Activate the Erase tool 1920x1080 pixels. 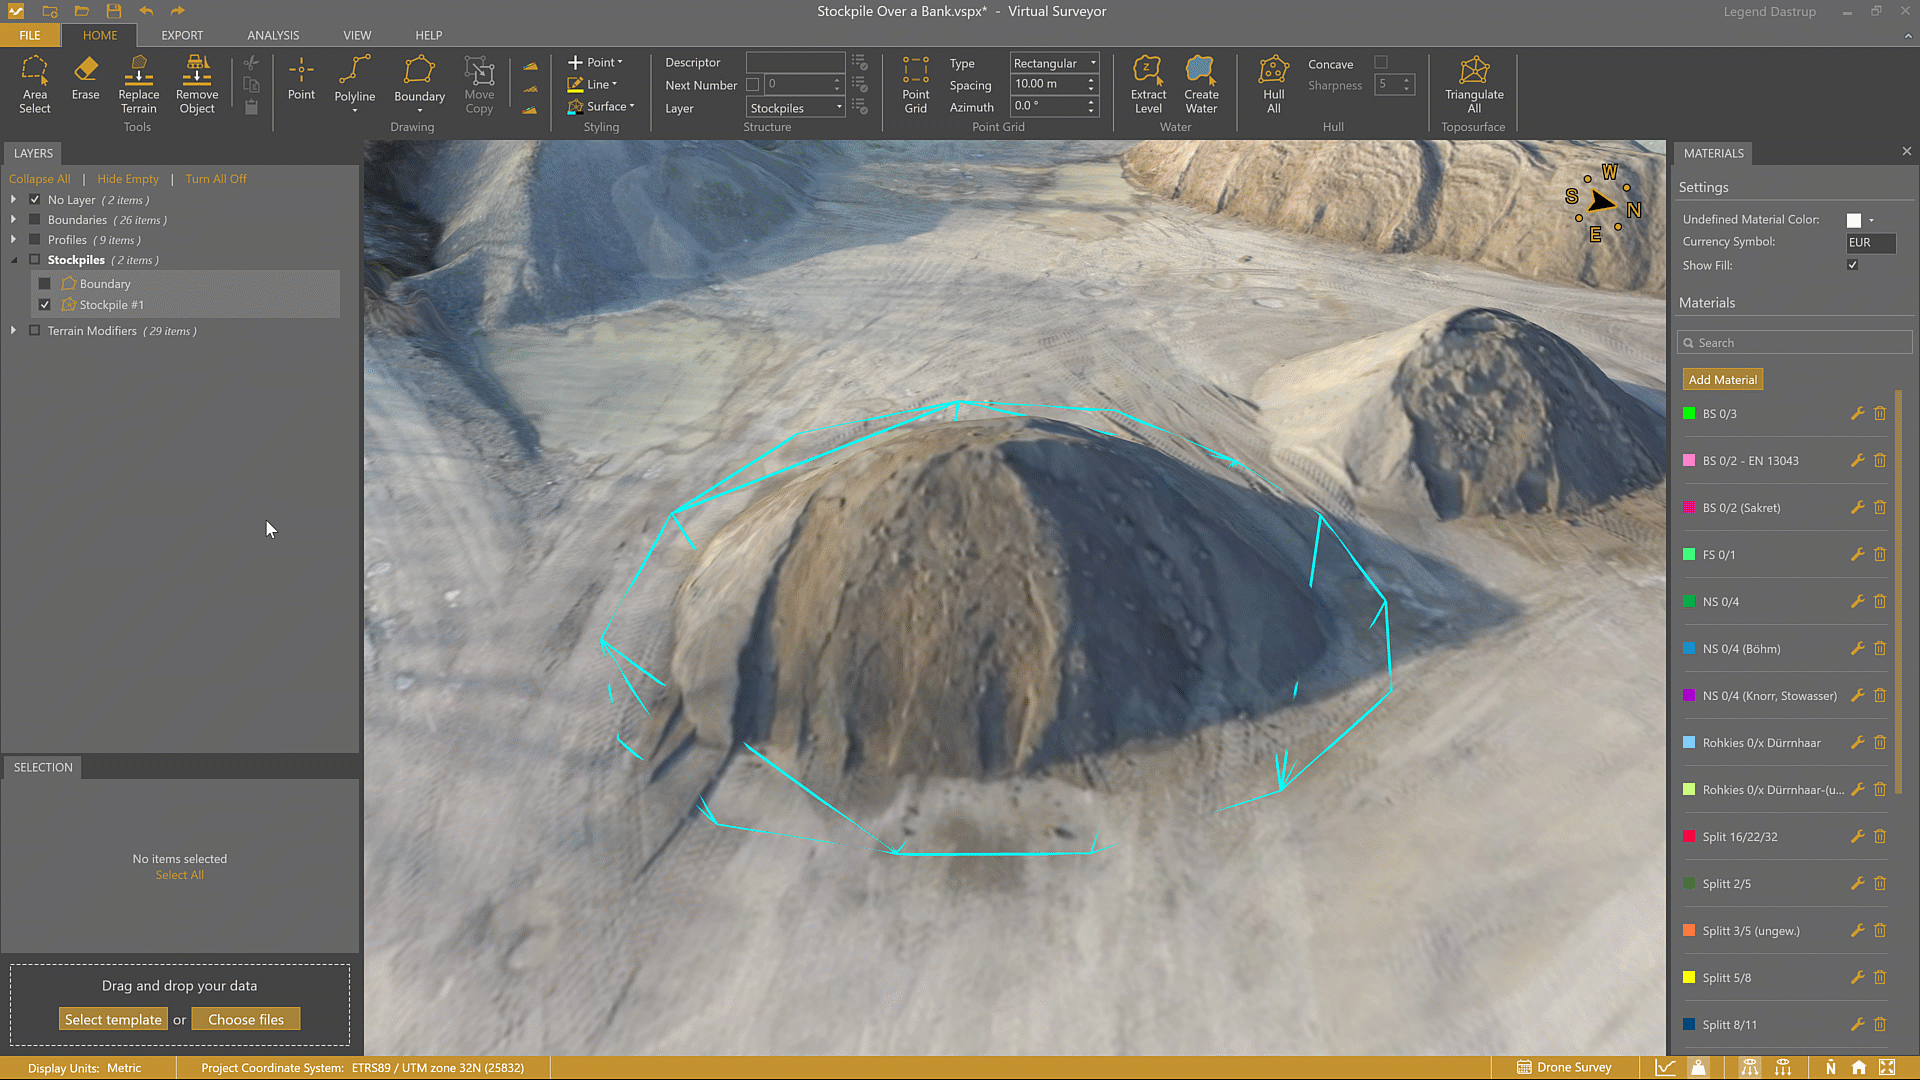coord(85,78)
